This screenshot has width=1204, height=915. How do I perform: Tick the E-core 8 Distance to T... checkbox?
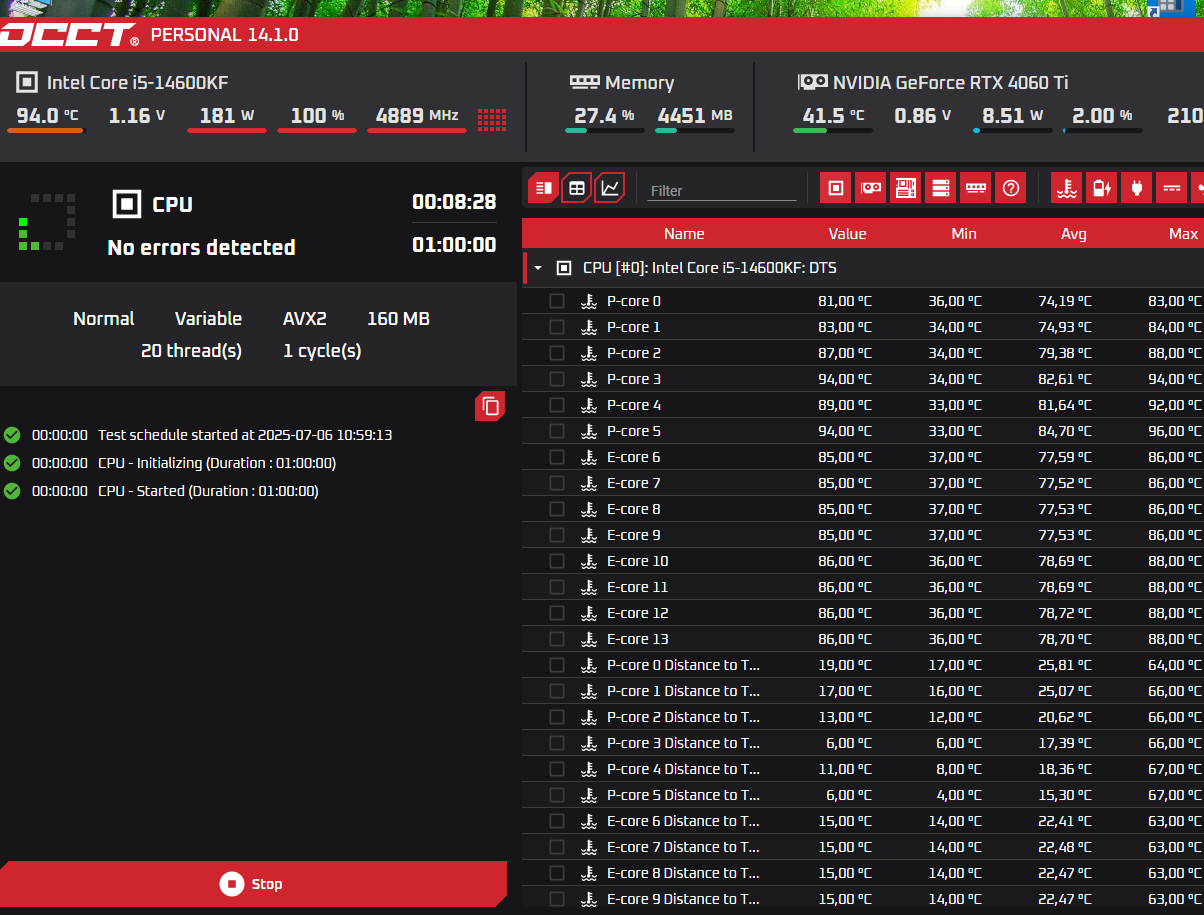557,873
